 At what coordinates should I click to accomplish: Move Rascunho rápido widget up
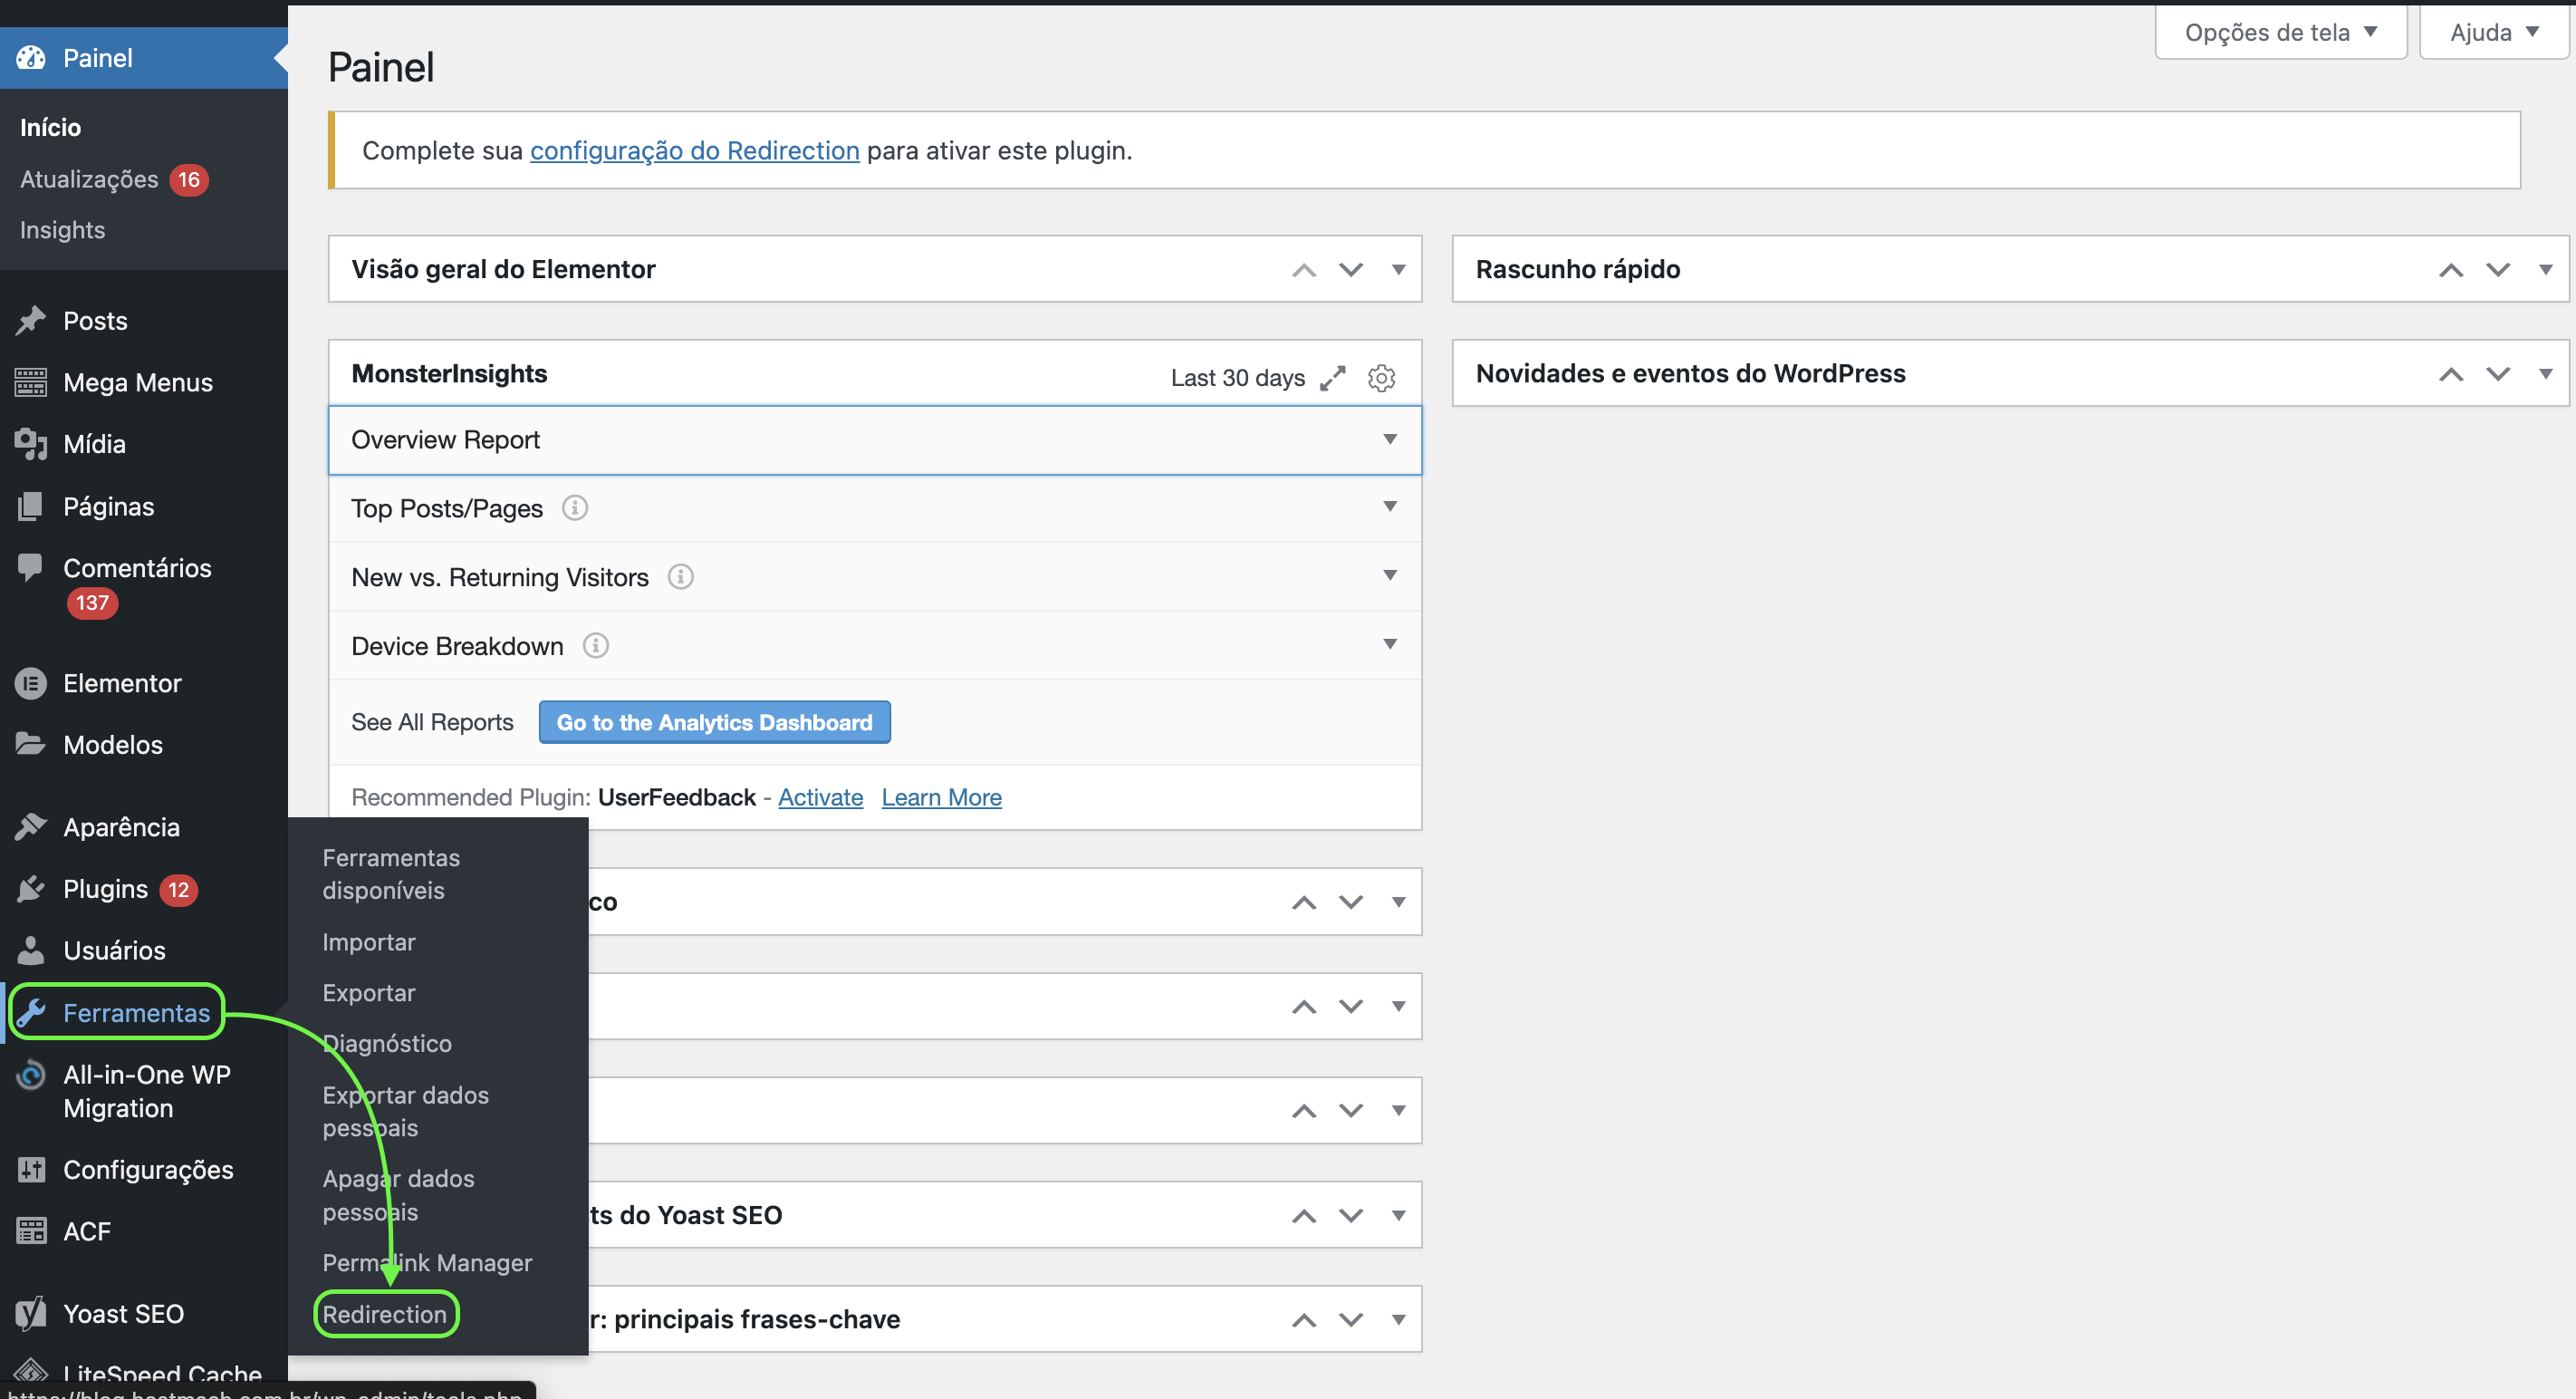(x=2451, y=270)
